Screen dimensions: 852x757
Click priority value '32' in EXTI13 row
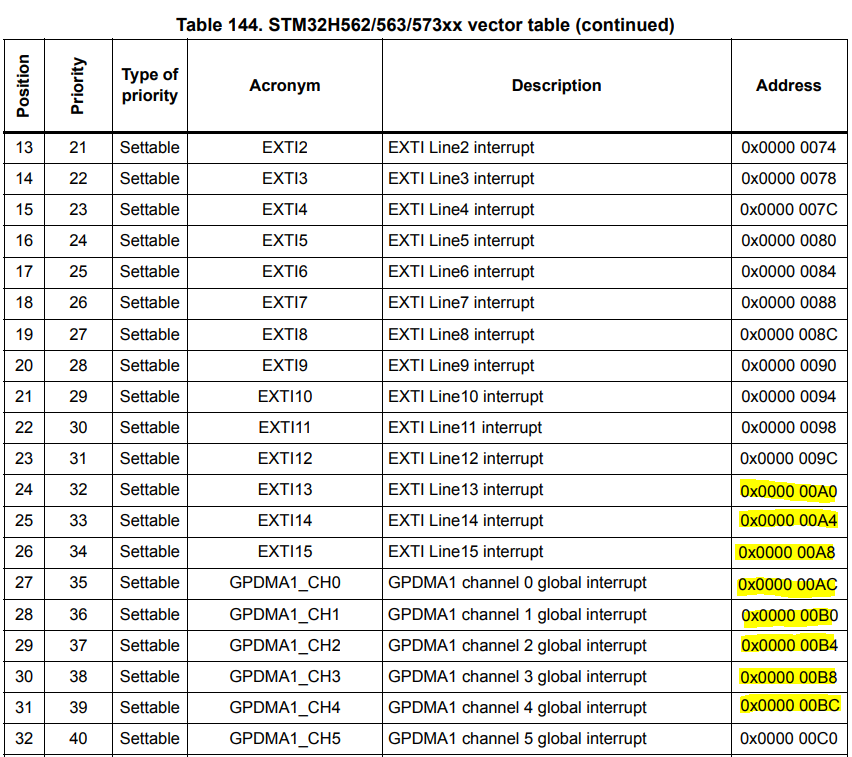click(78, 489)
